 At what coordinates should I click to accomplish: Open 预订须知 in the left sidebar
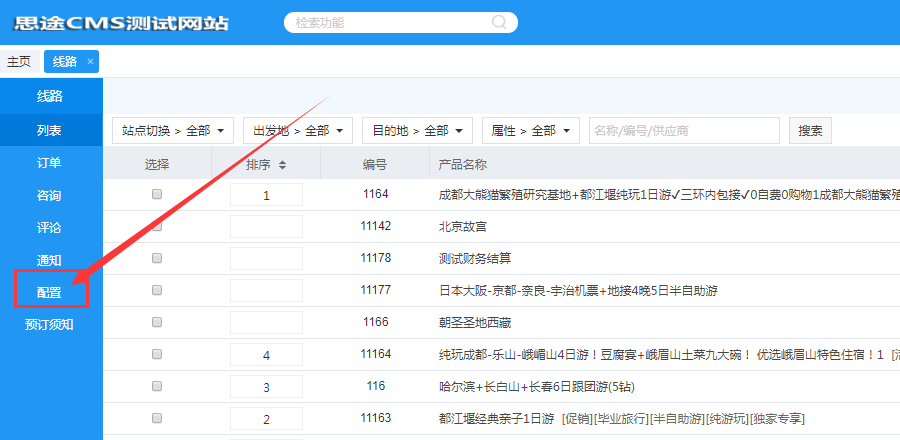point(50,324)
